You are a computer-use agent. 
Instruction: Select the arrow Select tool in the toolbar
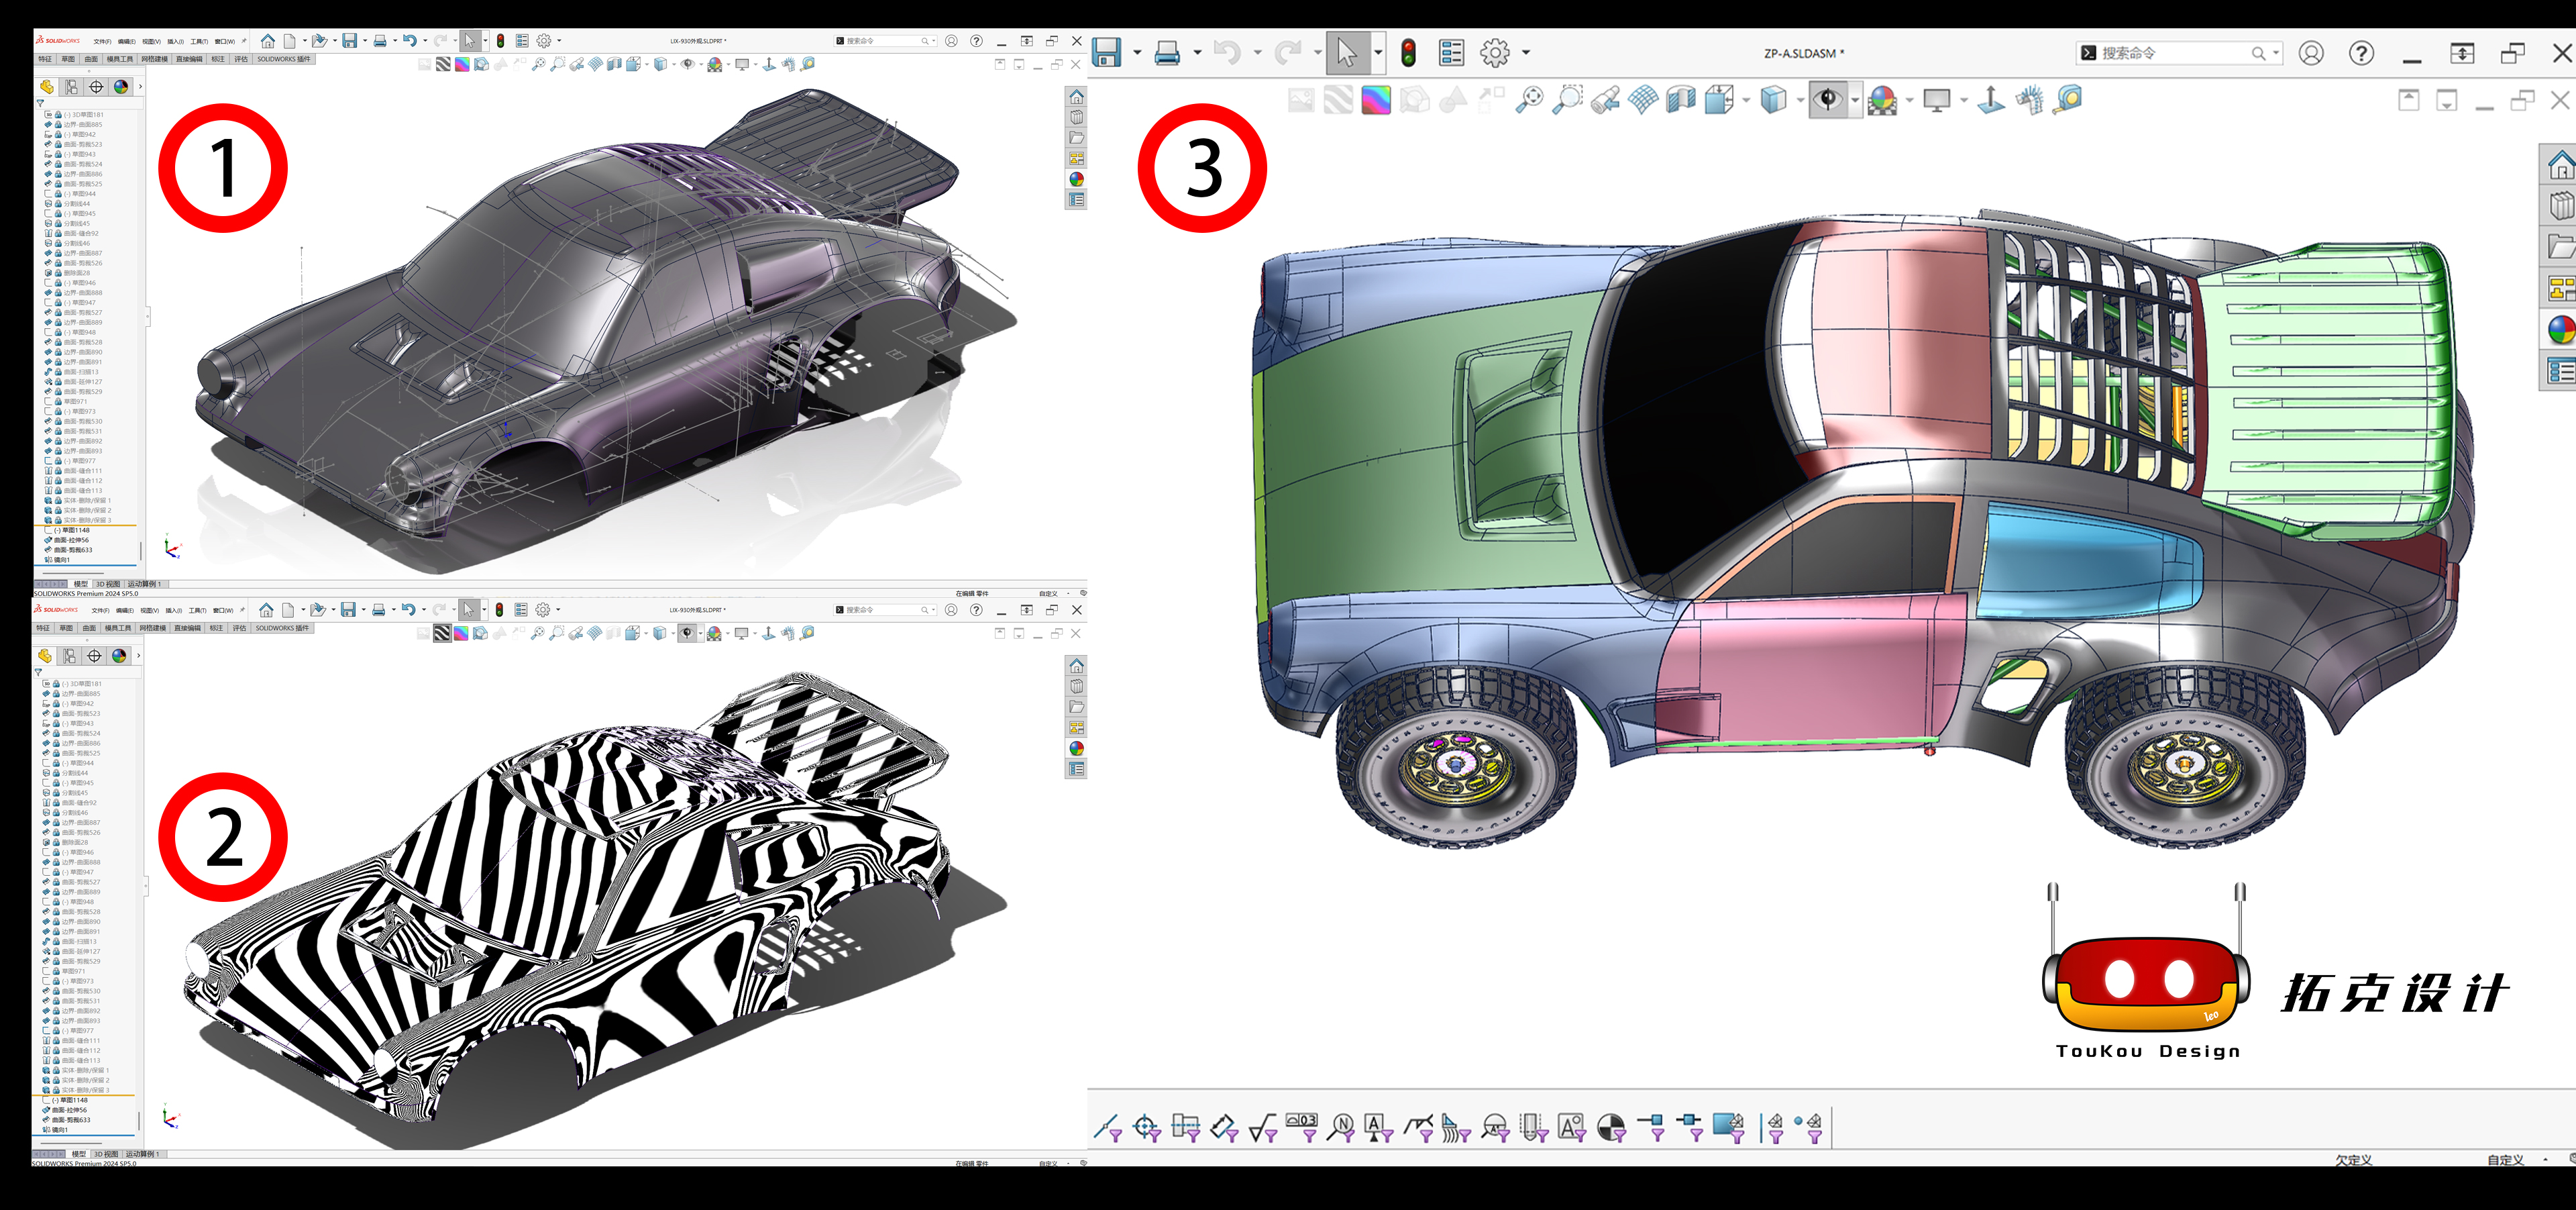(1347, 52)
